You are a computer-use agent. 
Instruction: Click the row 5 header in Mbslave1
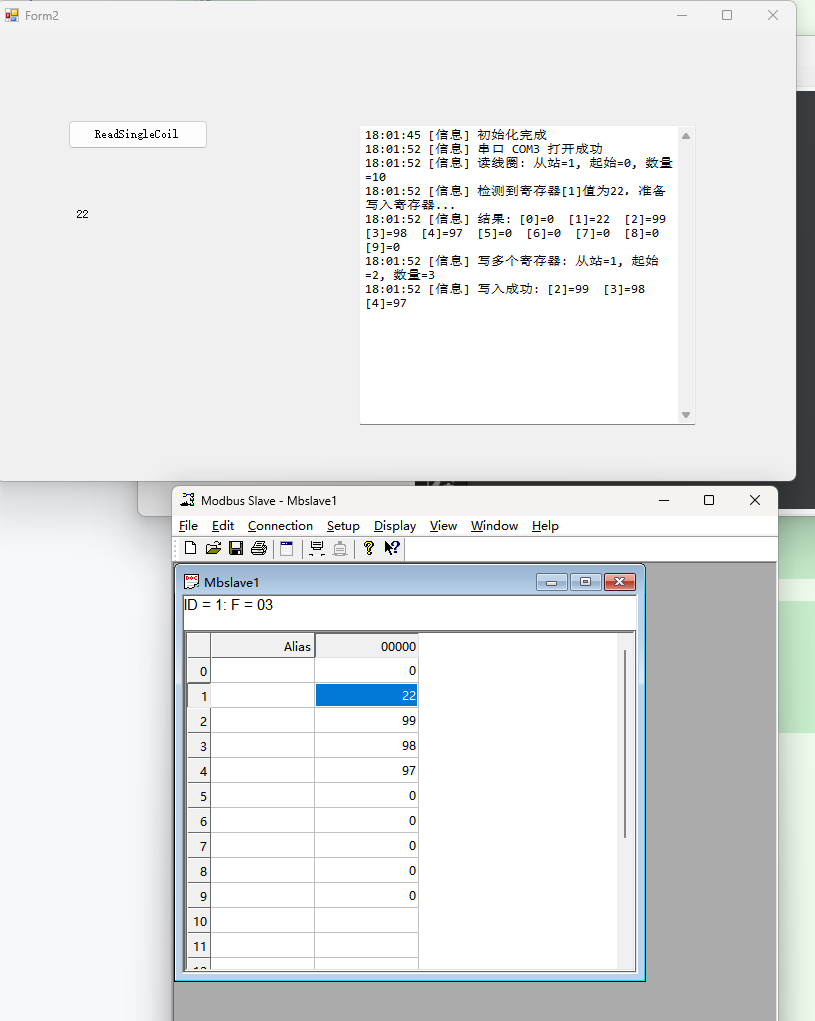tap(199, 796)
